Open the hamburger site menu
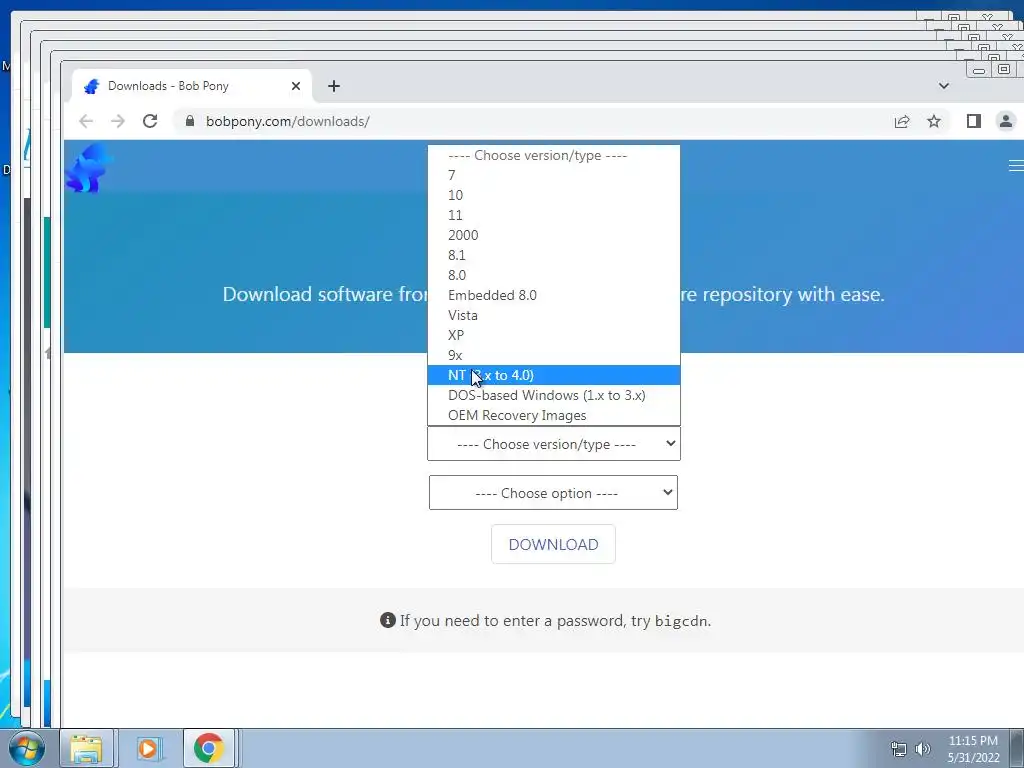The height and width of the screenshot is (768, 1024). [x=1016, y=166]
